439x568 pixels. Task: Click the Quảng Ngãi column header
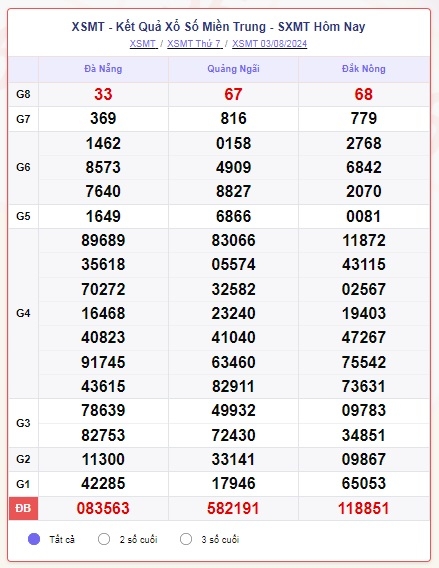pos(233,69)
